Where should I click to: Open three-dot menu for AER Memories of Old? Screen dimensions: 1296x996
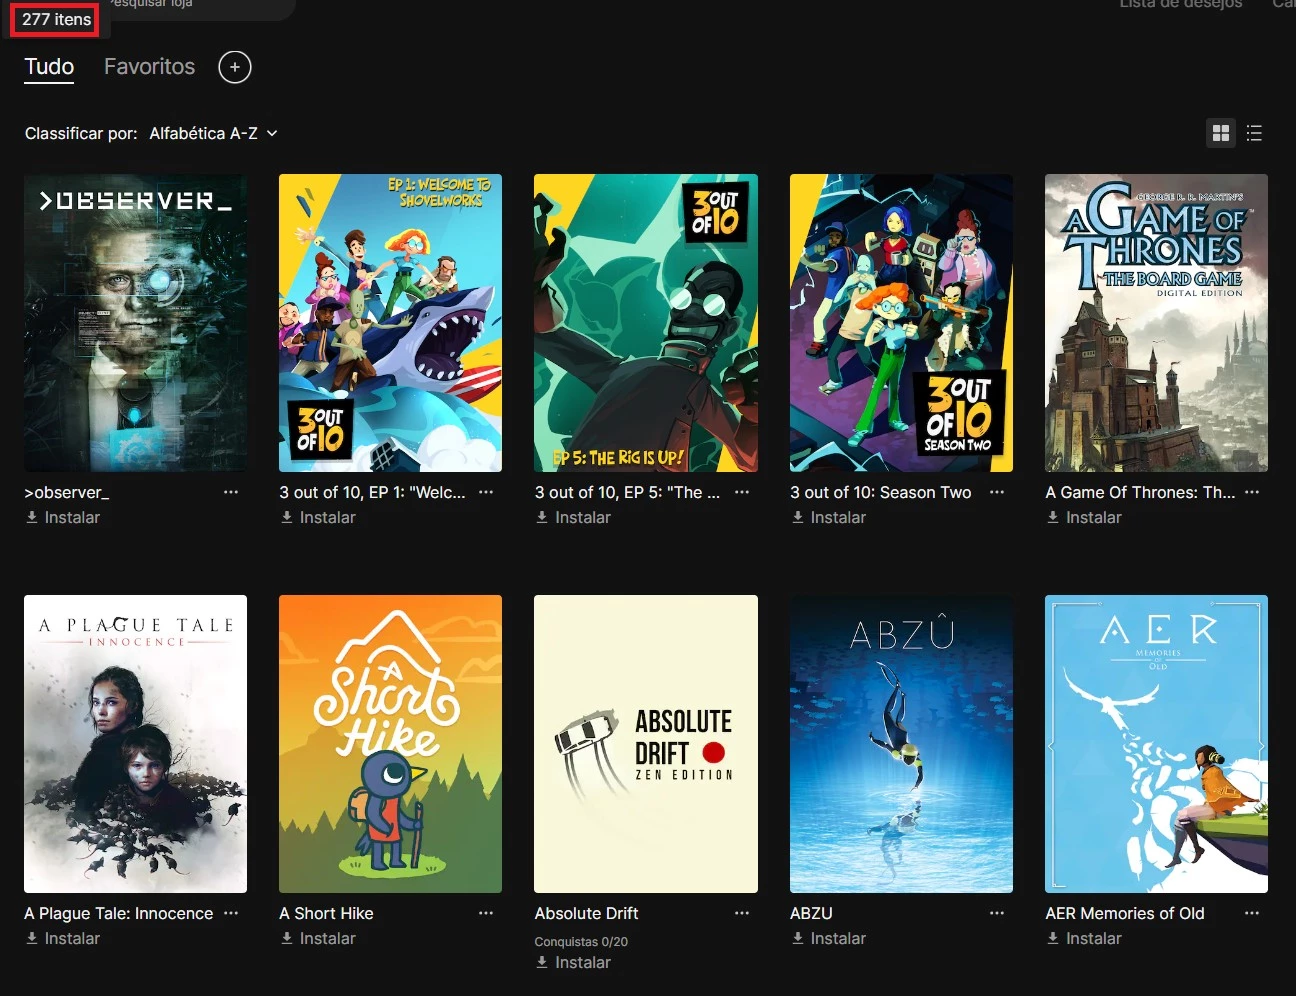tap(1252, 913)
